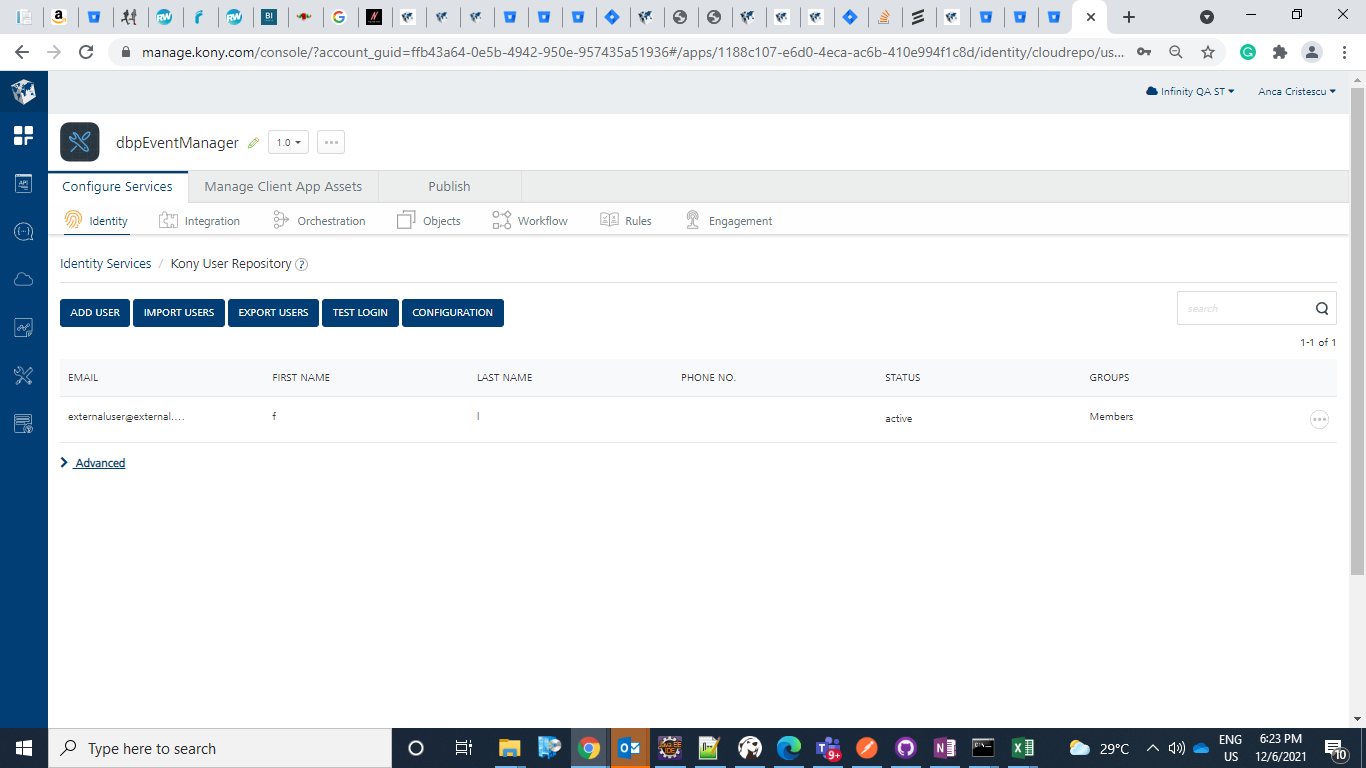The height and width of the screenshot is (768, 1366).
Task: Open the version 1.0 dropdown
Action: pos(288,142)
